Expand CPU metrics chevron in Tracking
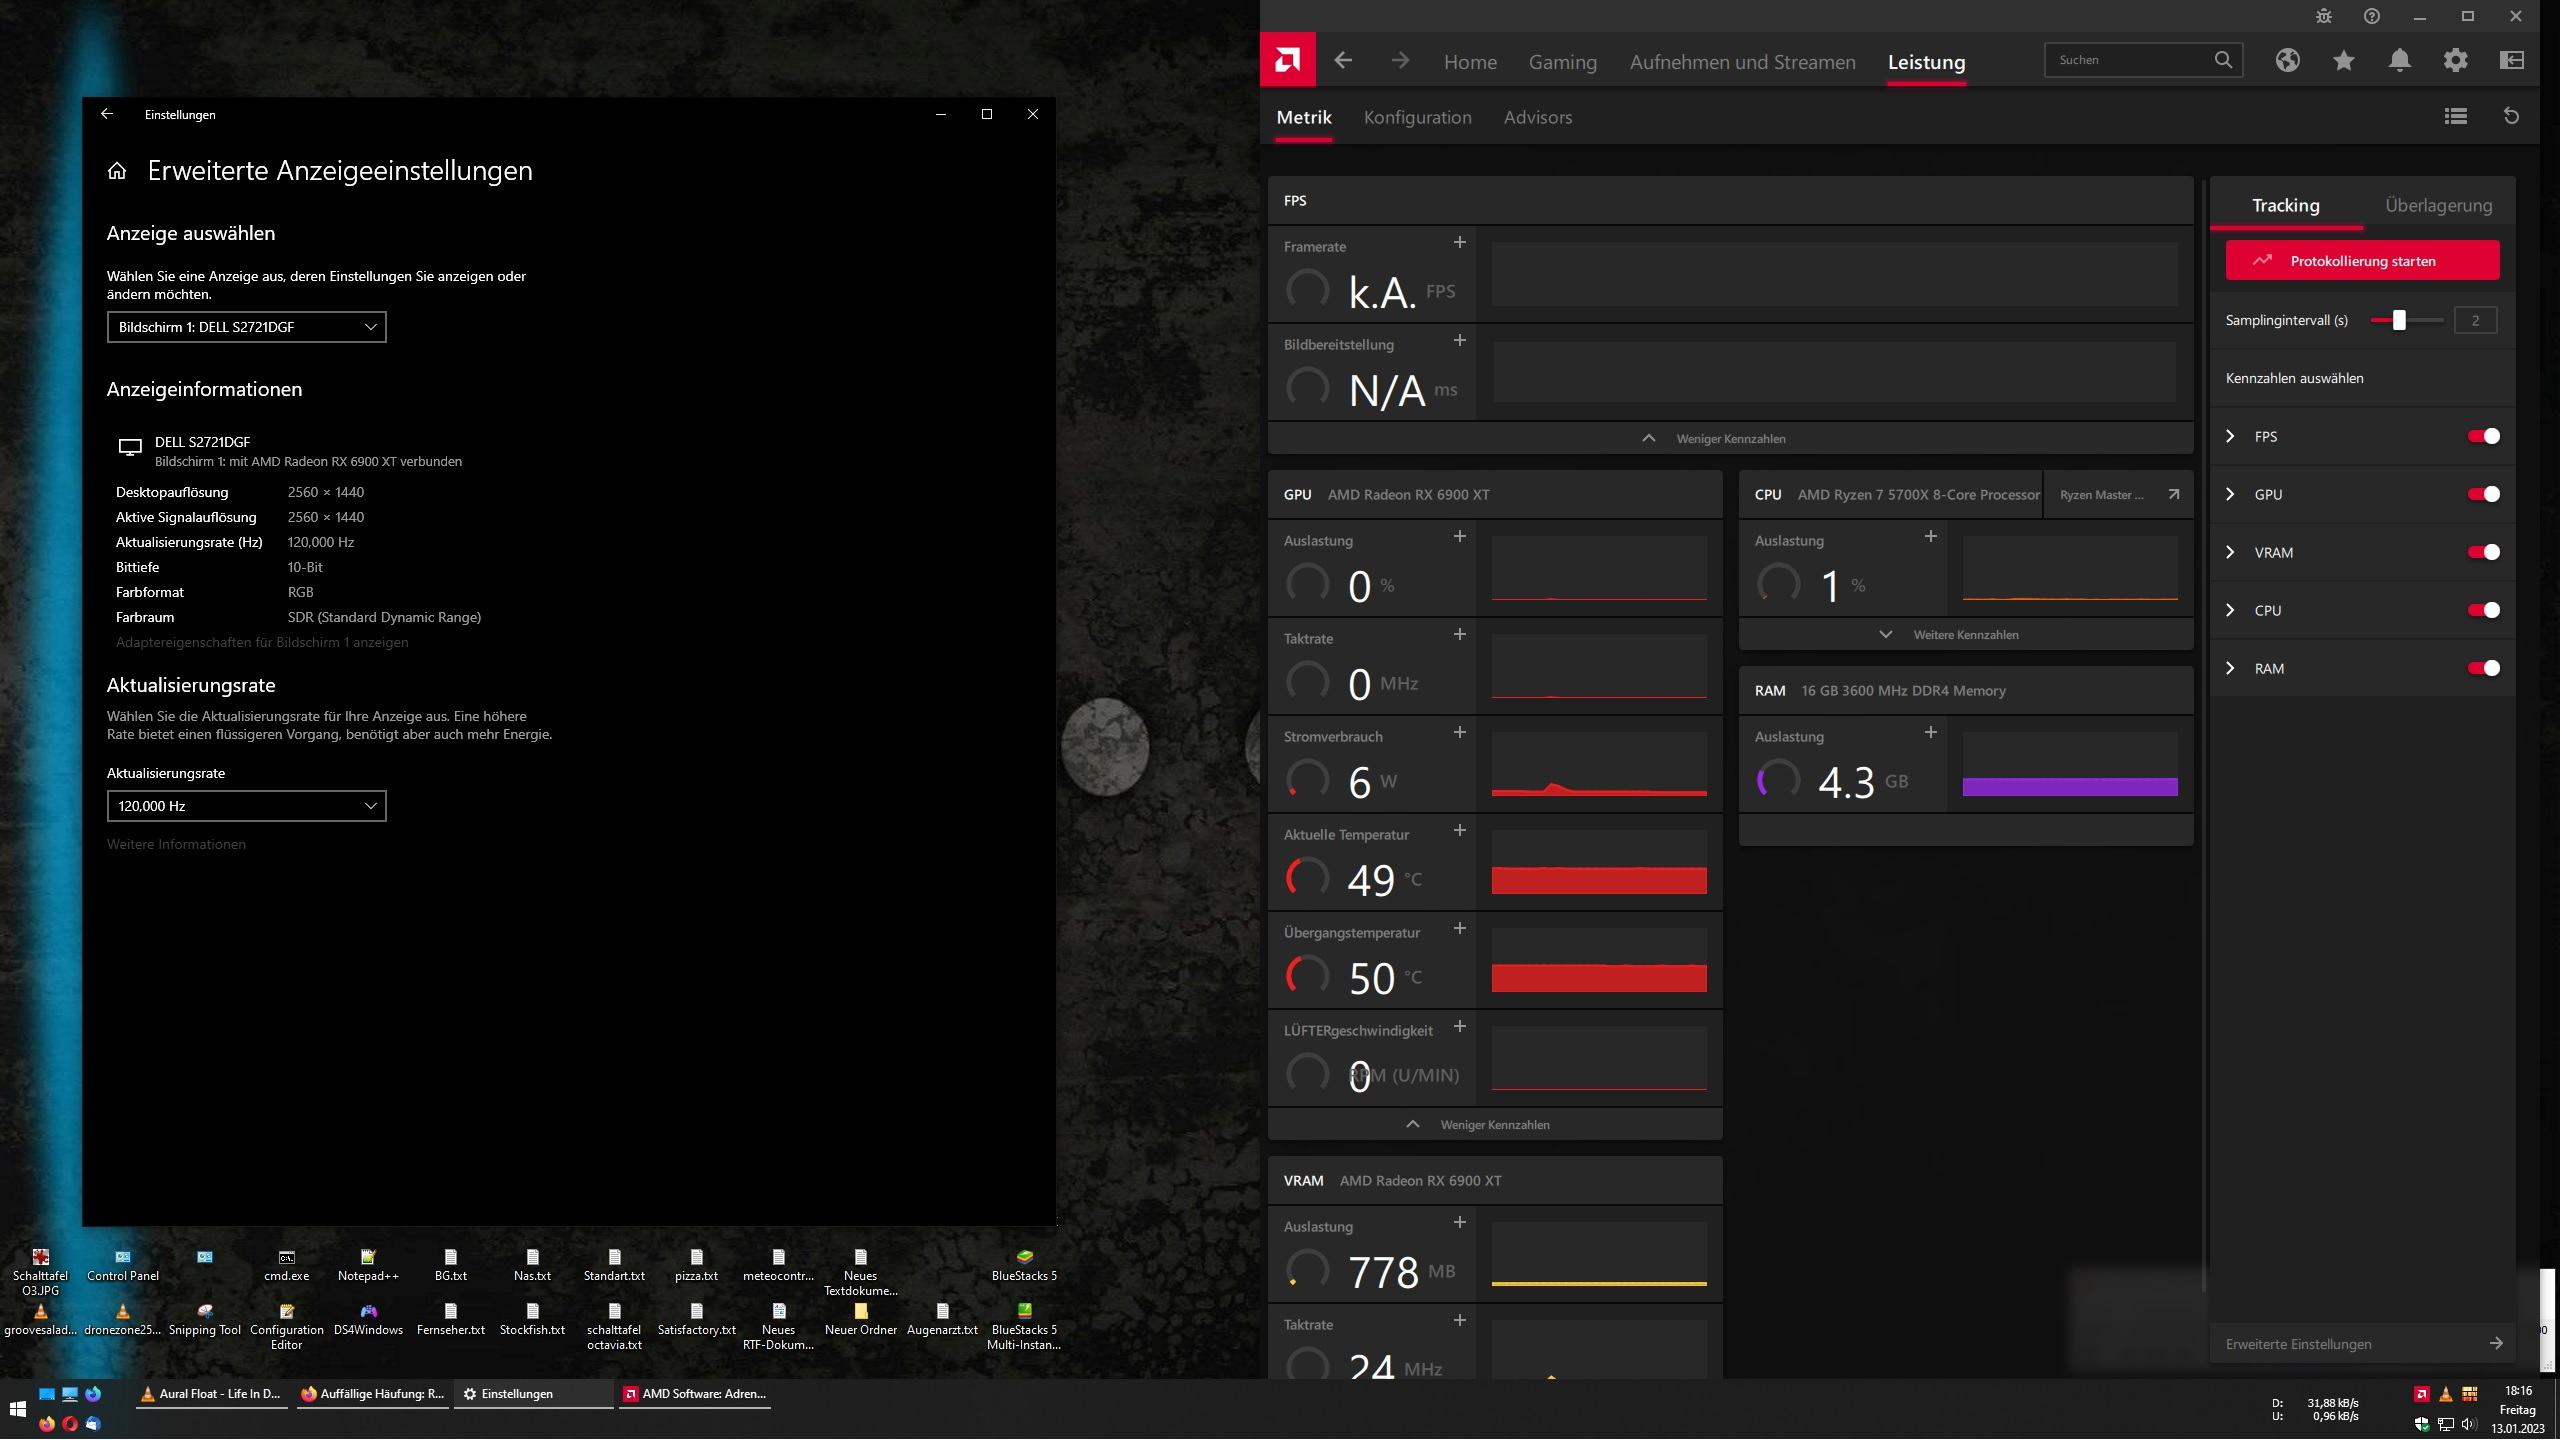 tap(2231, 610)
